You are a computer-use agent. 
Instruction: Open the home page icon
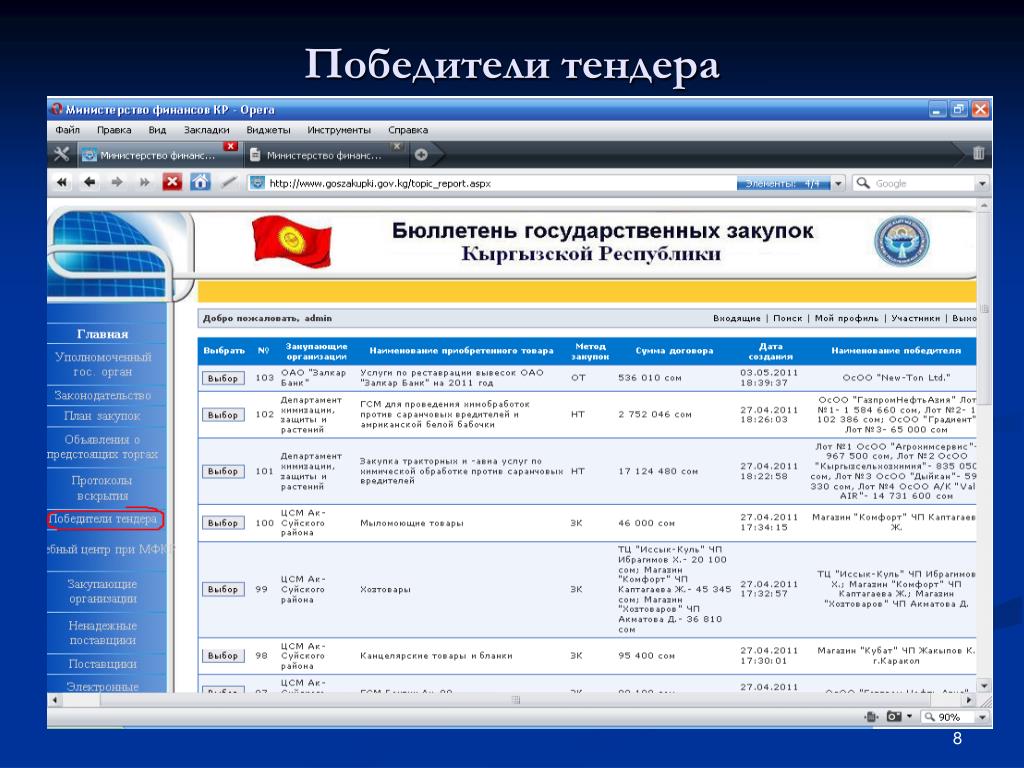[200, 182]
